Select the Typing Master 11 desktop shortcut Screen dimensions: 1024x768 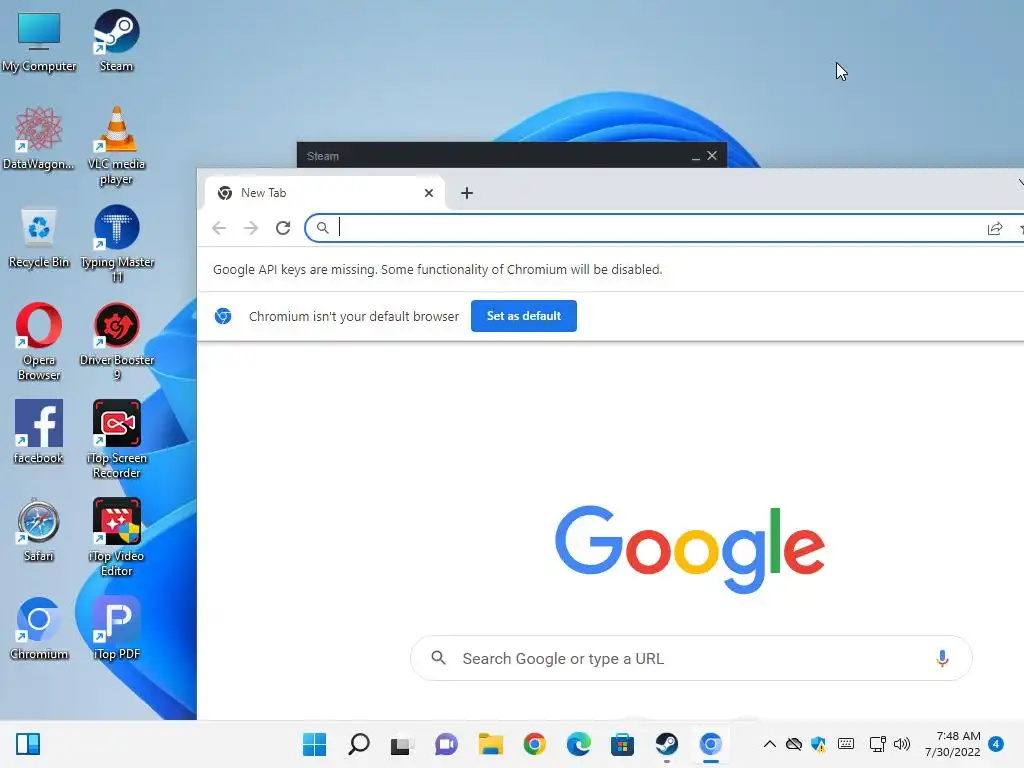point(117,244)
